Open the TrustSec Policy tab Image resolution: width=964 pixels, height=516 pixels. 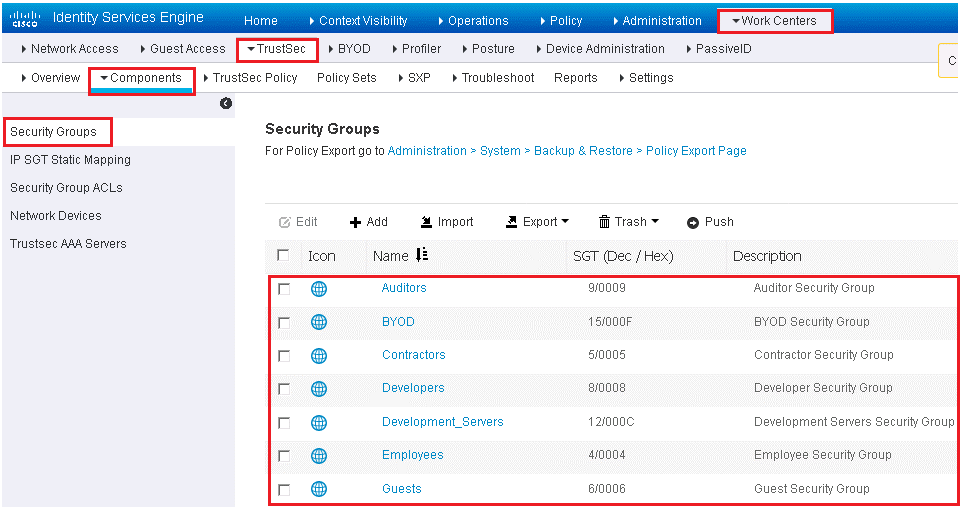click(x=250, y=78)
